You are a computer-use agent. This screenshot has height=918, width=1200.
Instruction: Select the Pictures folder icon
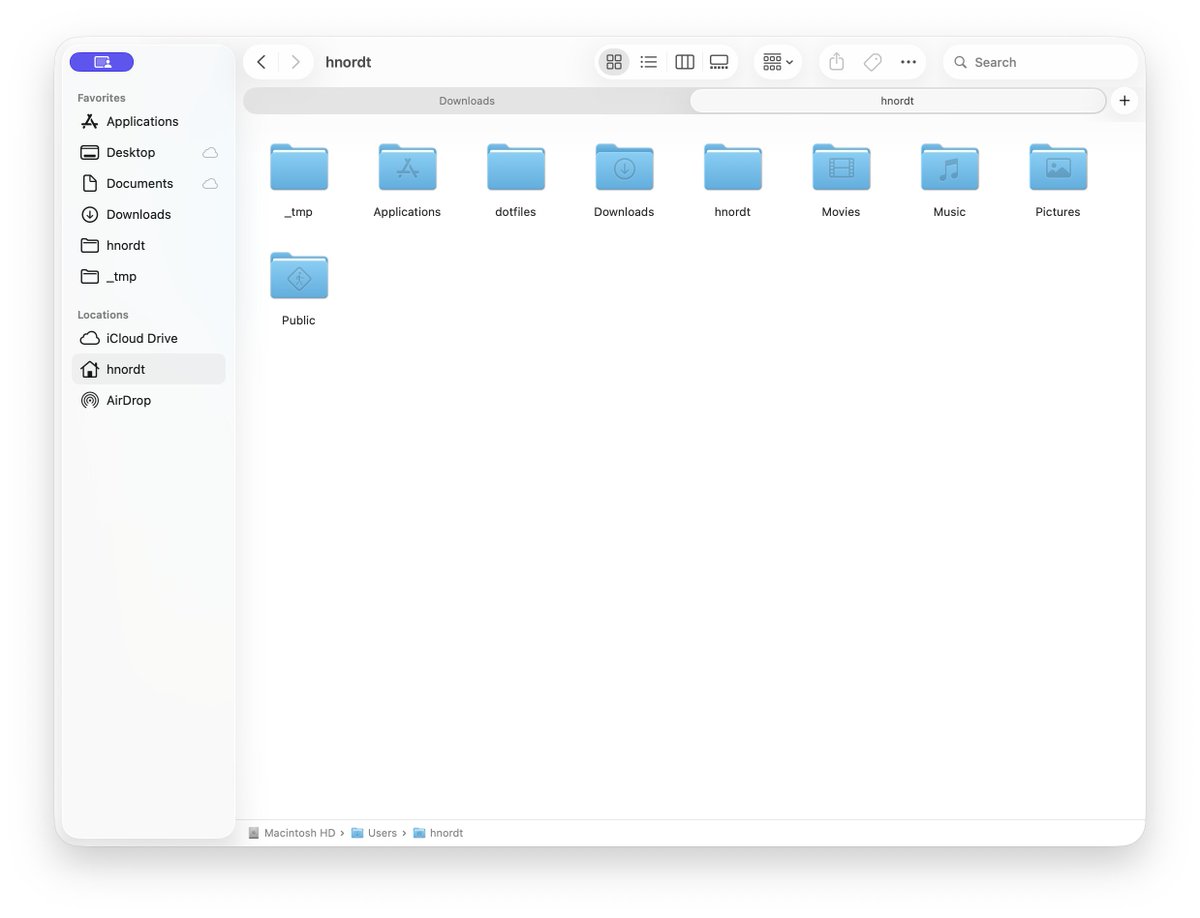[1058, 167]
